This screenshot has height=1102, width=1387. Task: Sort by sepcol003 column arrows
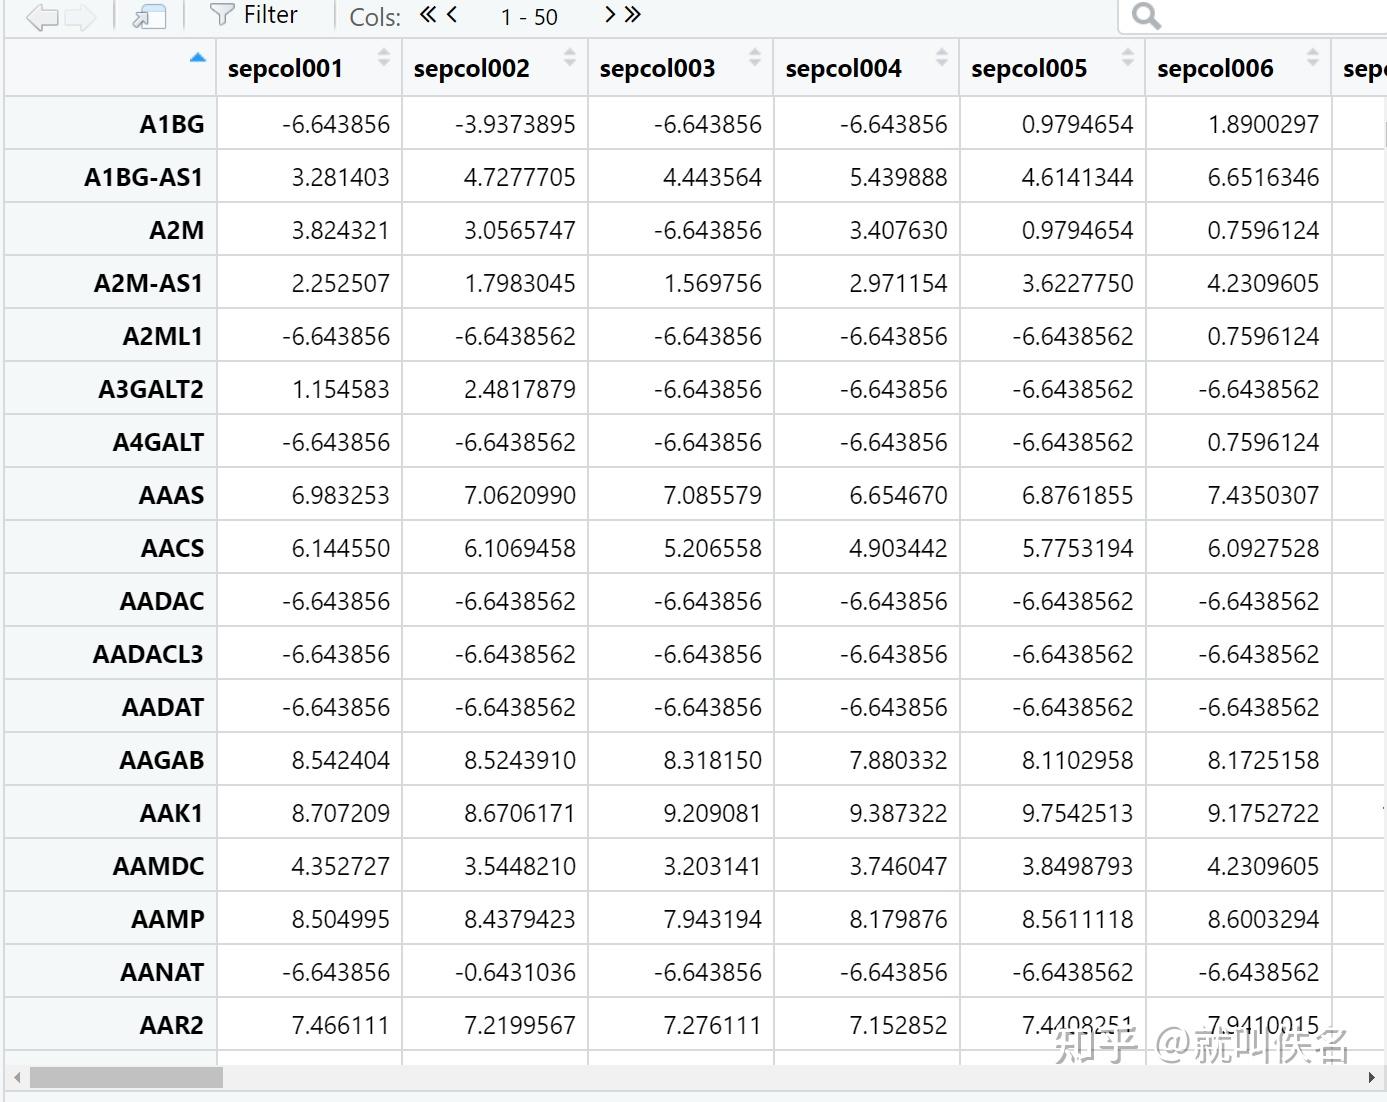pos(755,58)
